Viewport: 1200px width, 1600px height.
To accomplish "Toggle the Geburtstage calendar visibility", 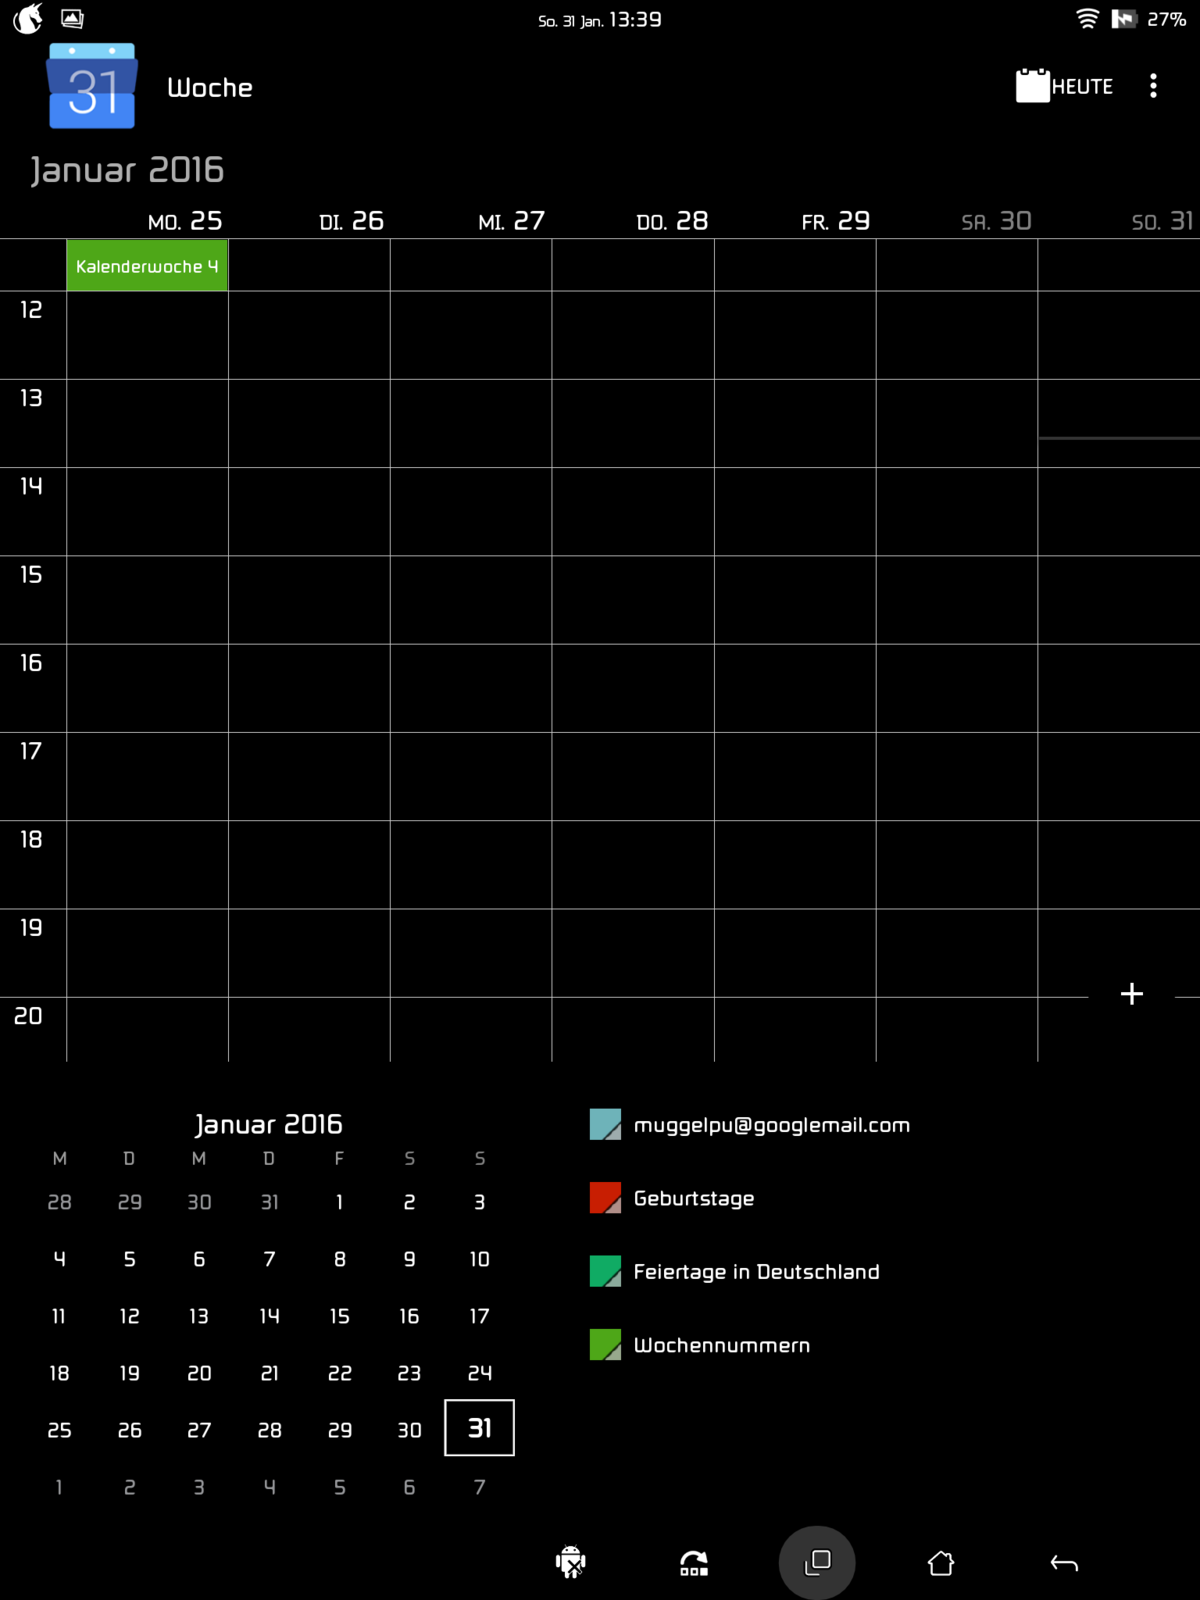I will tap(605, 1198).
